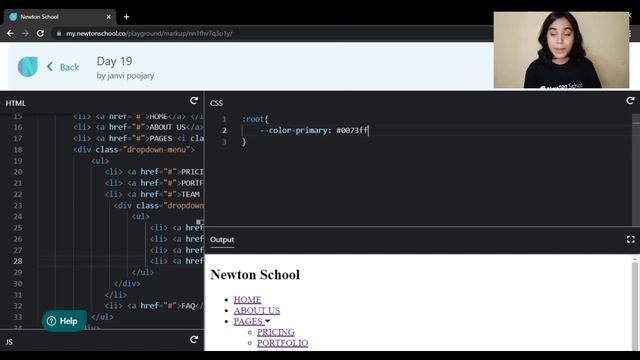Click ABOUT US line 16 in HTML
Screen dimensions: 640x360
coord(138,127)
